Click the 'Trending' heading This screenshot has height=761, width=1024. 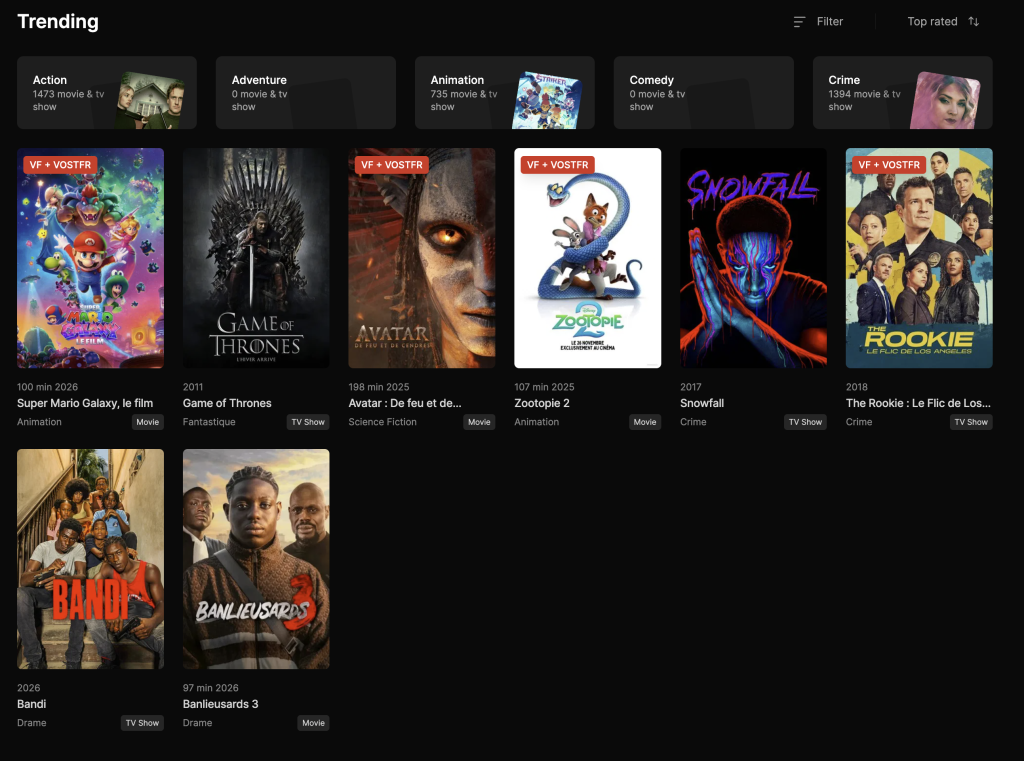(x=58, y=22)
